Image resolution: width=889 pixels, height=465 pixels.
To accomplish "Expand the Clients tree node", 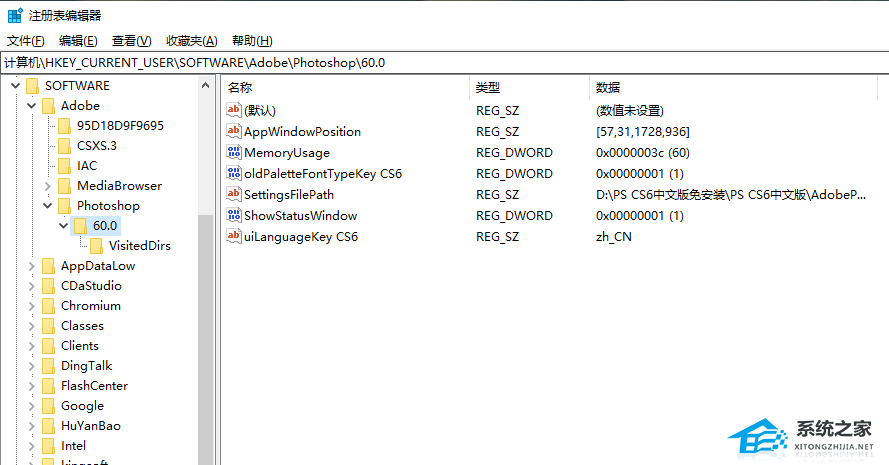I will [x=32, y=346].
